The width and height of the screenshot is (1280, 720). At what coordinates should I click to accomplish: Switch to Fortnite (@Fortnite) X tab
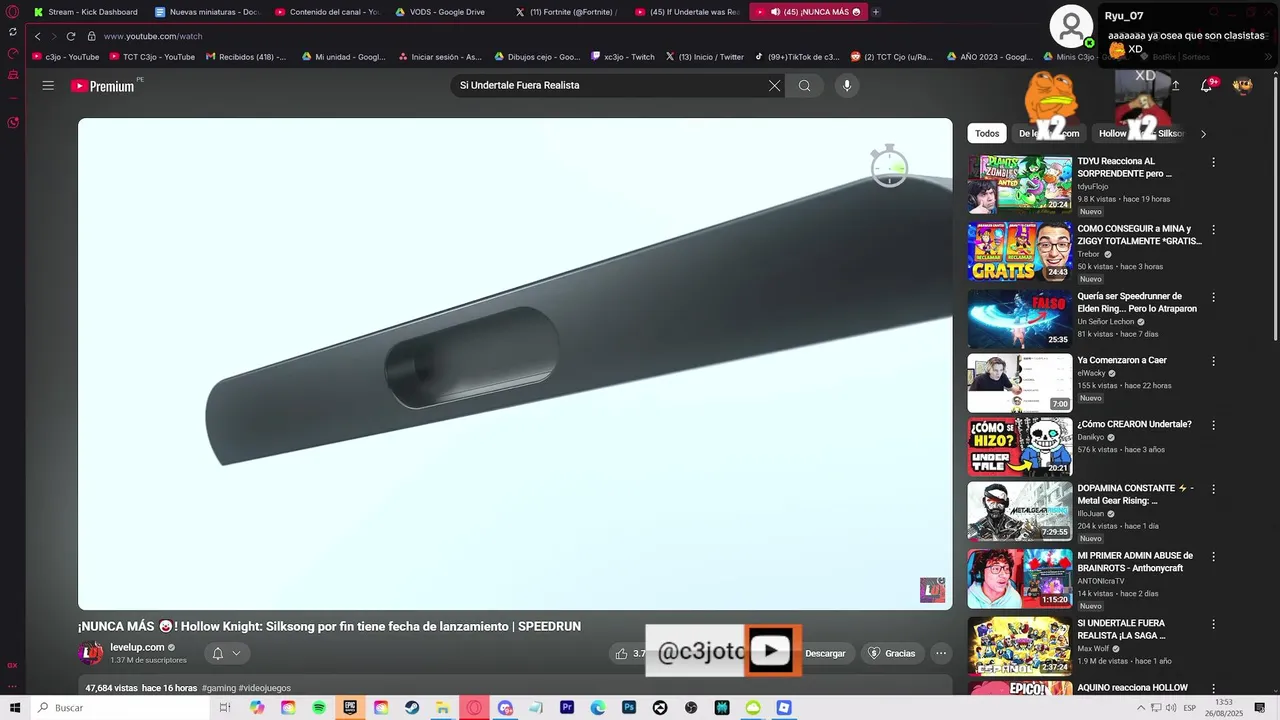(568, 12)
